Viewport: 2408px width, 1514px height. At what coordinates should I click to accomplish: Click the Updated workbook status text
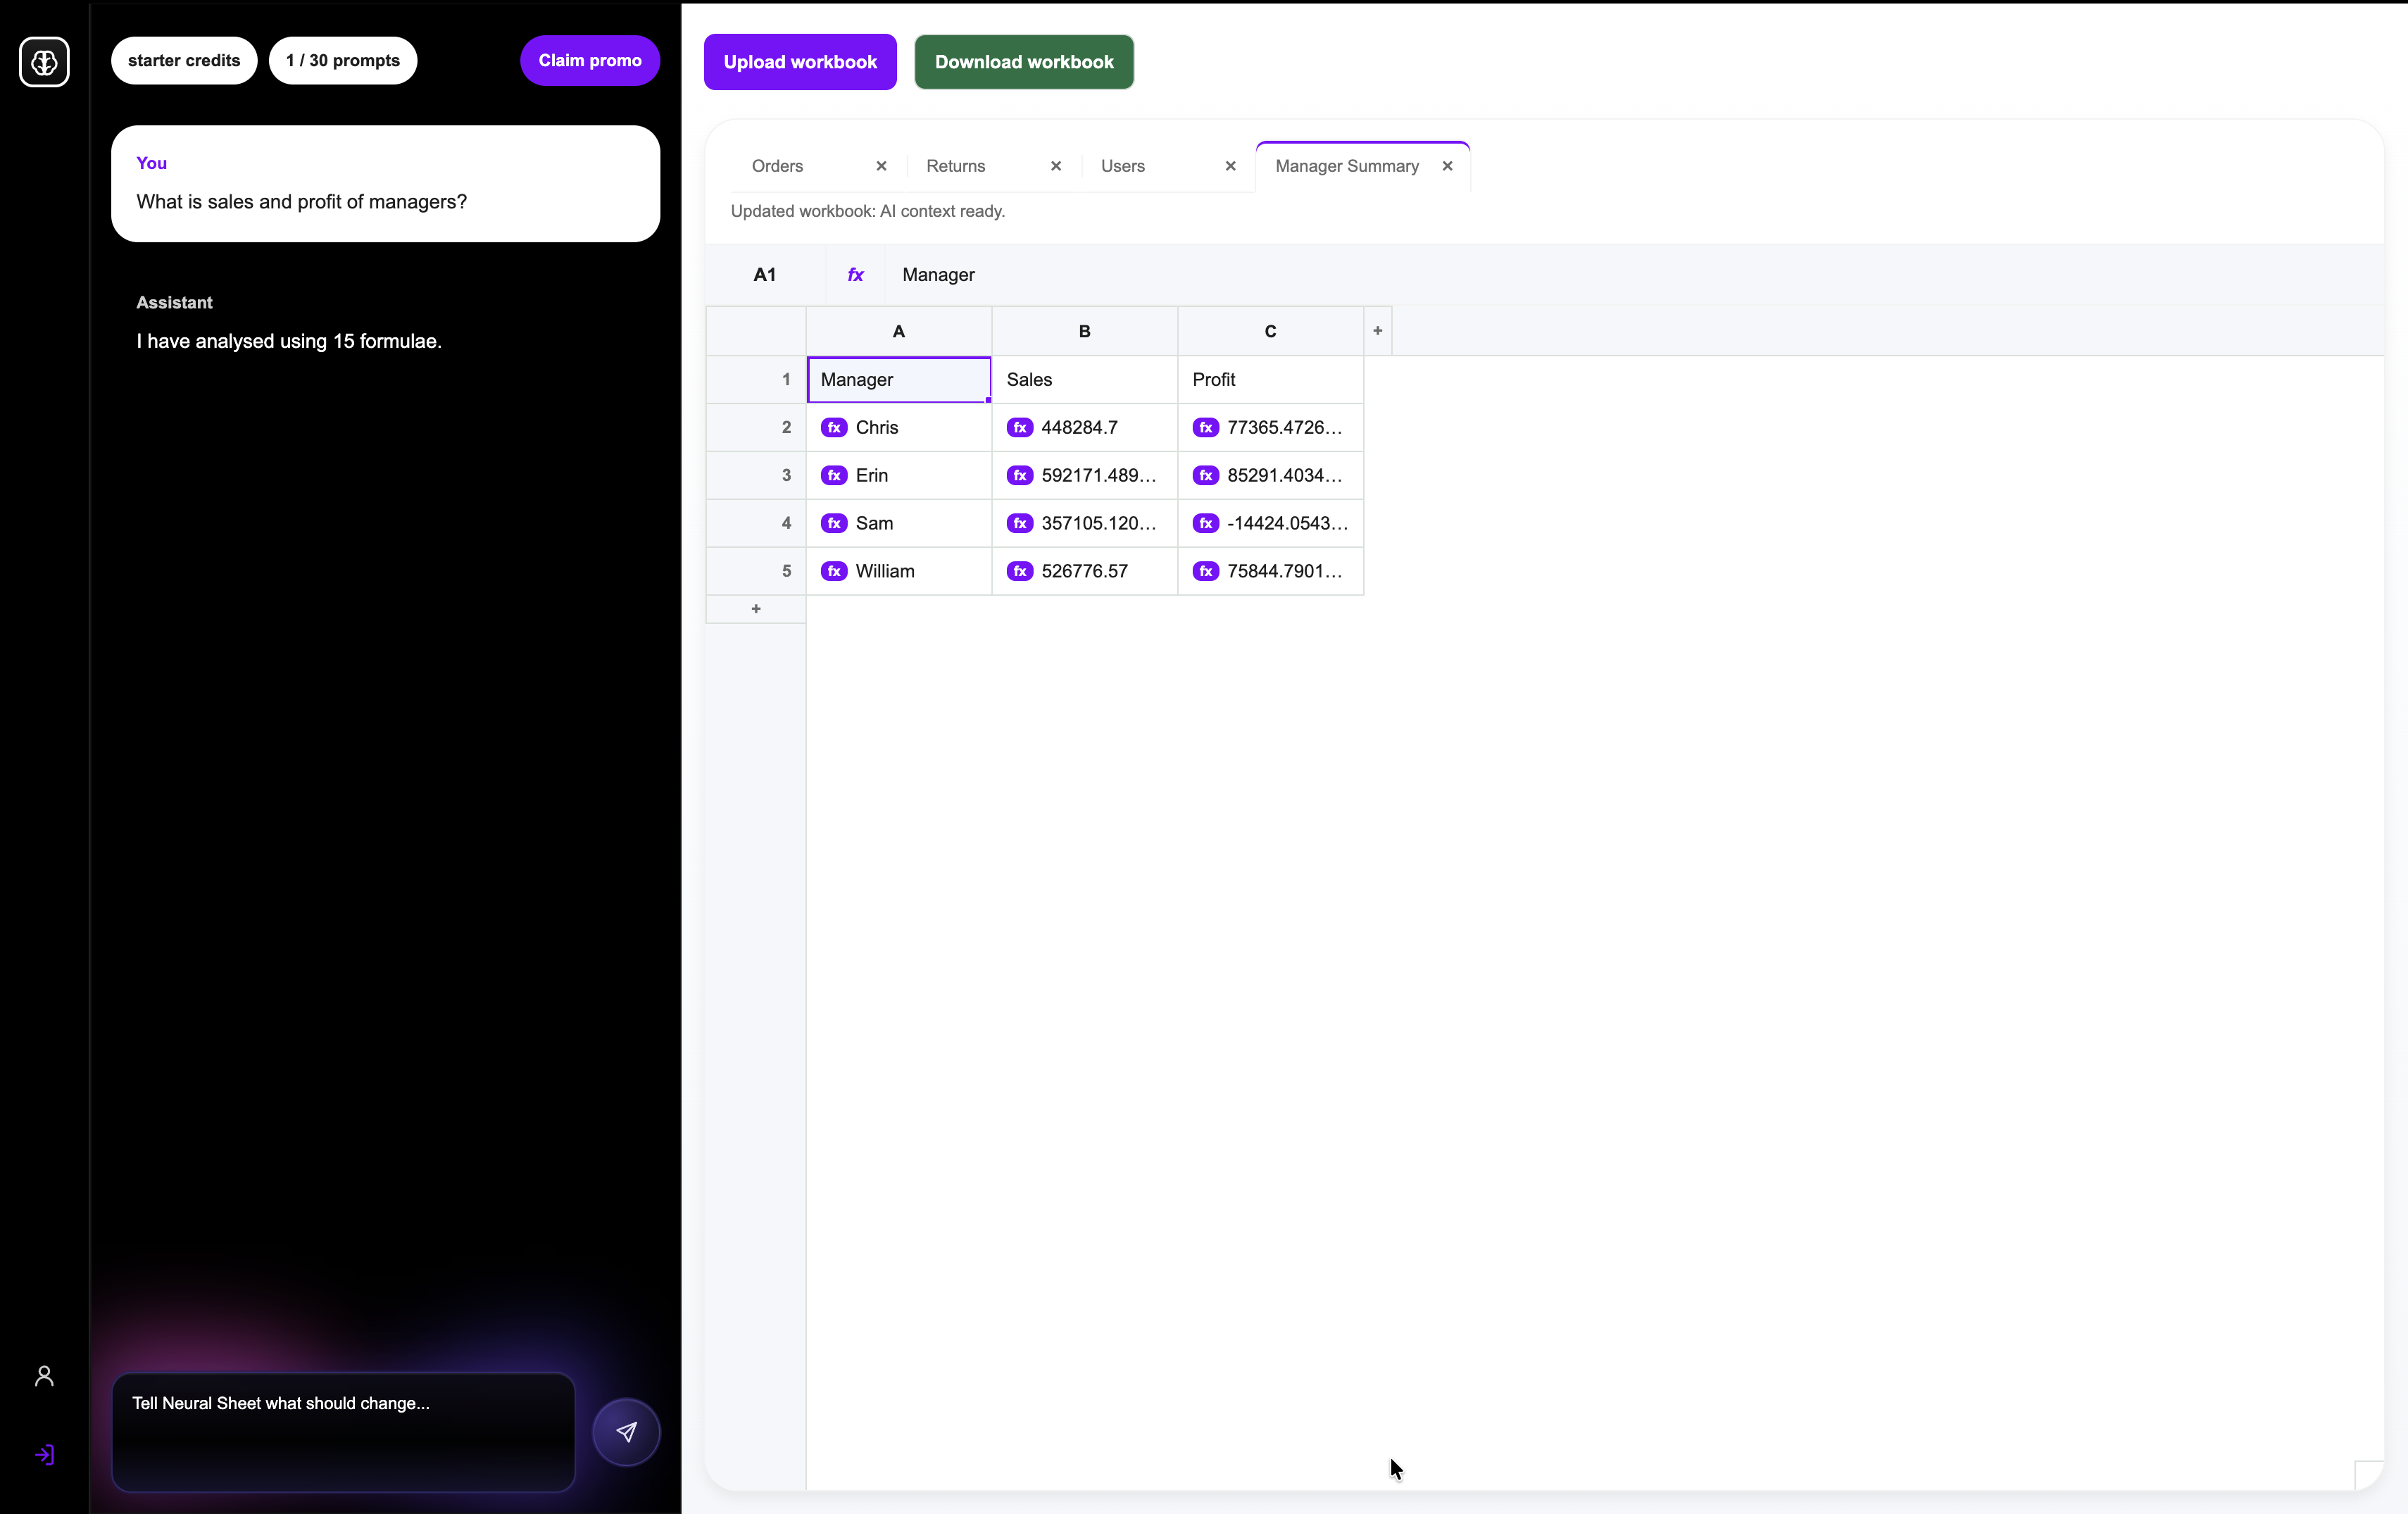867,211
